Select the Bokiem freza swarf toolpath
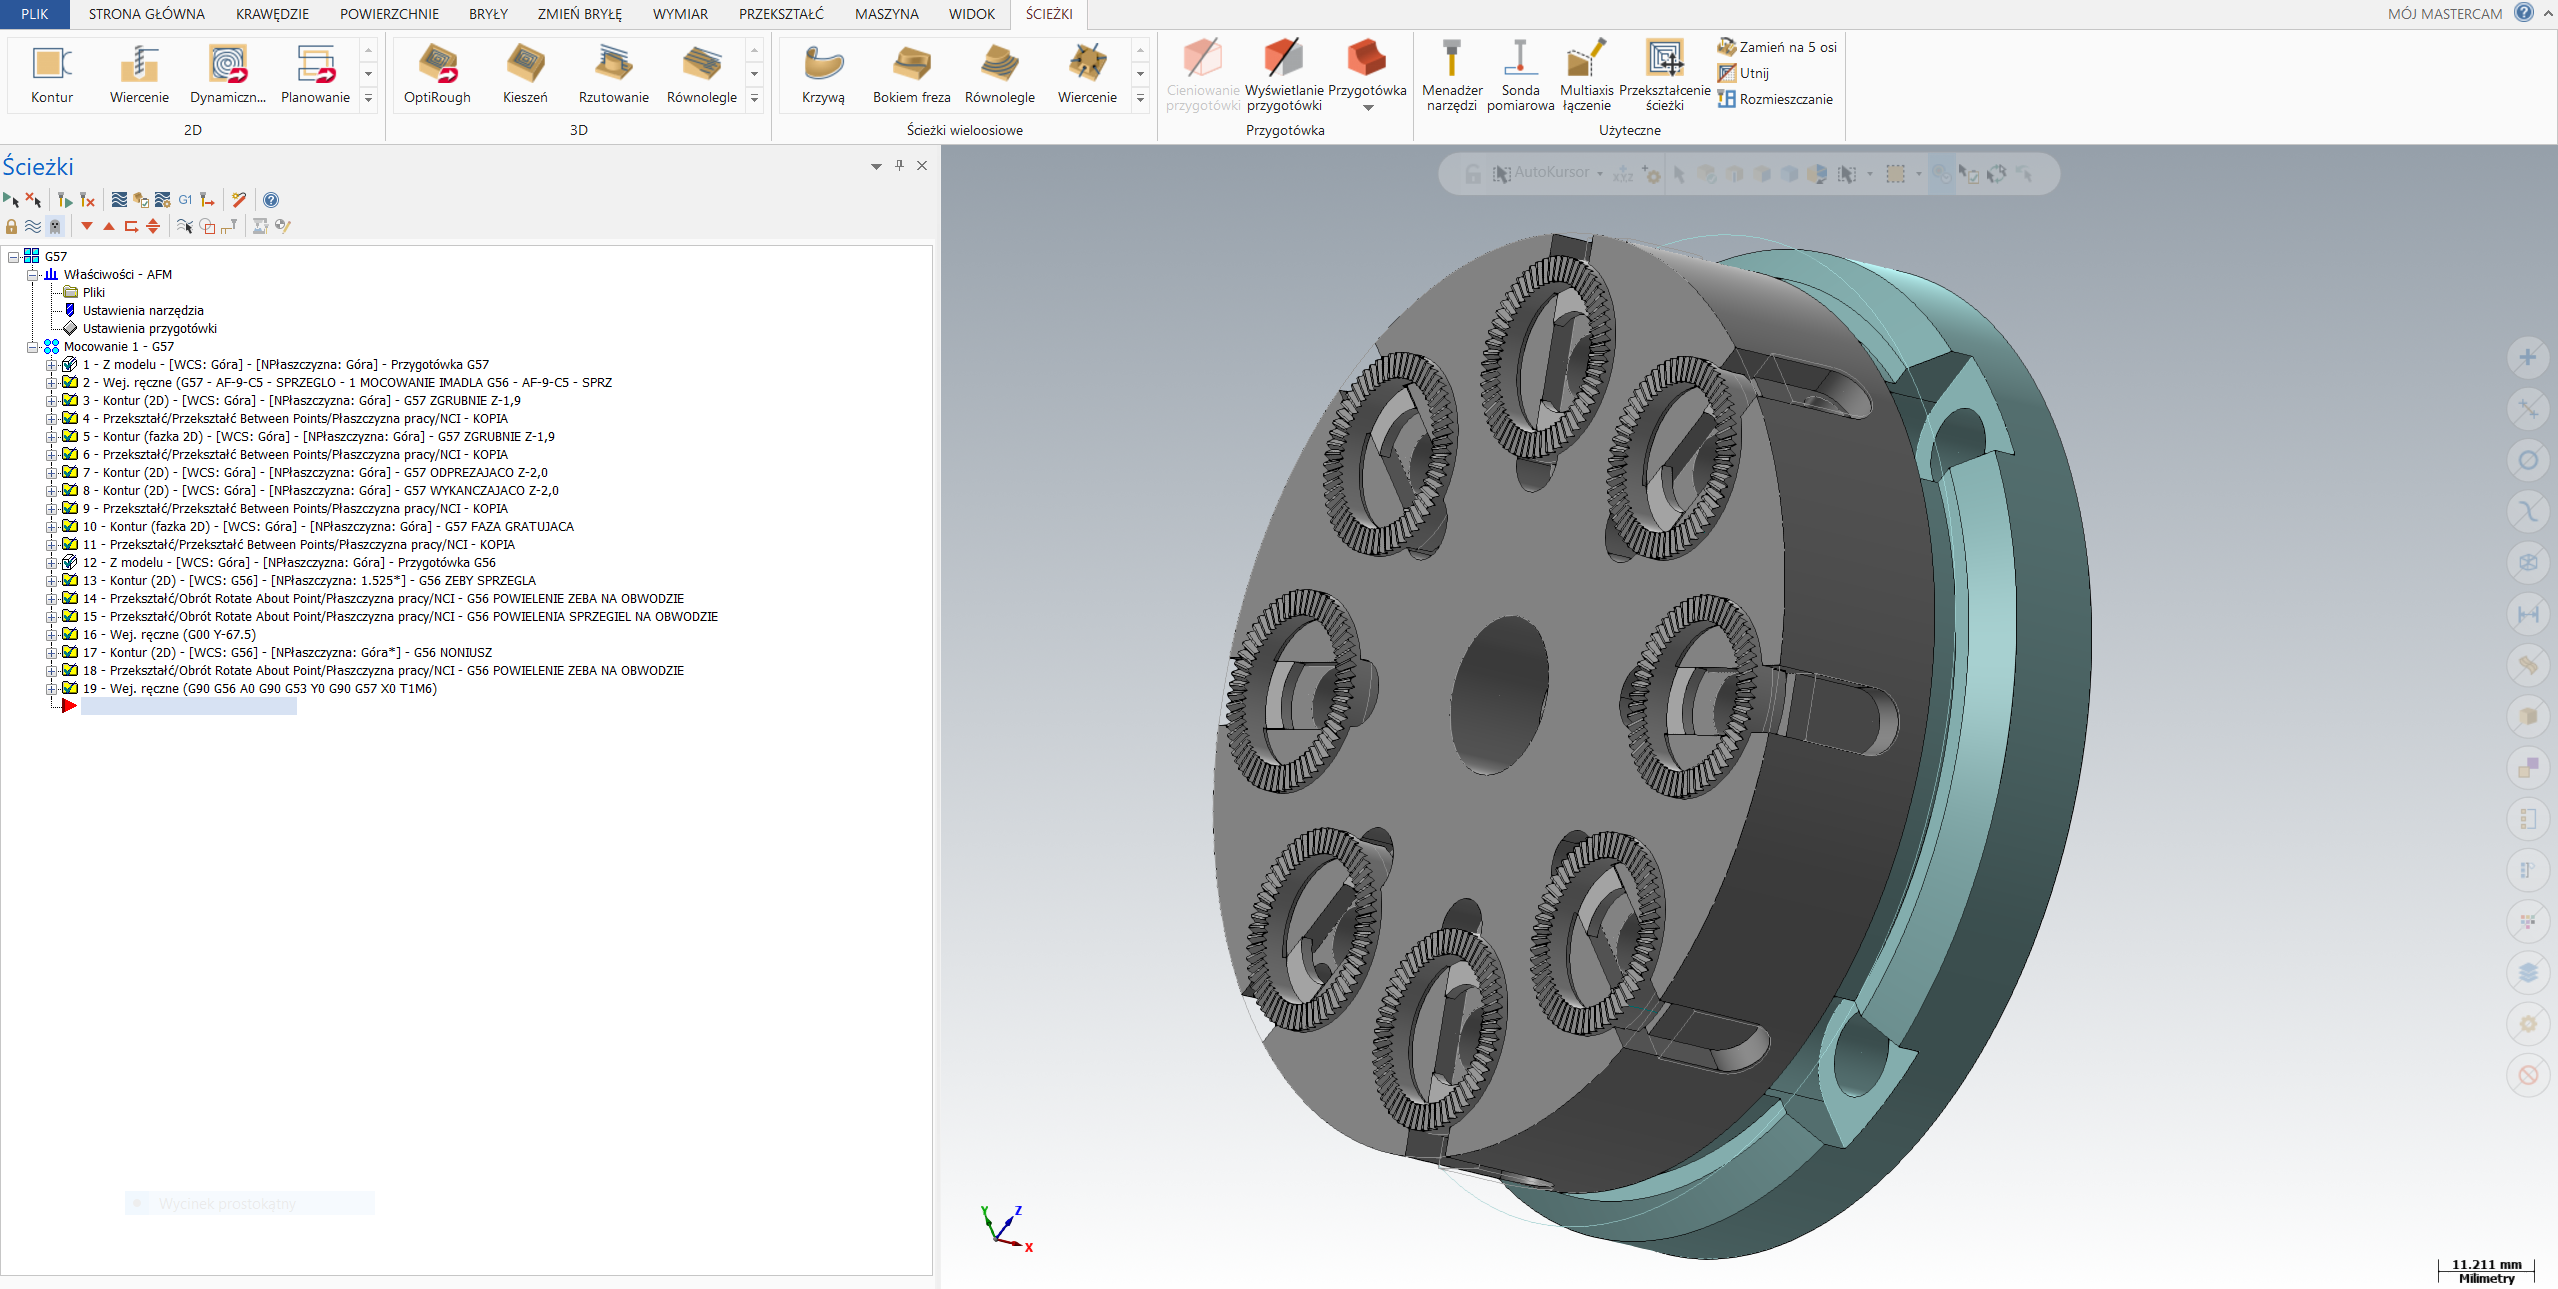 [x=911, y=74]
